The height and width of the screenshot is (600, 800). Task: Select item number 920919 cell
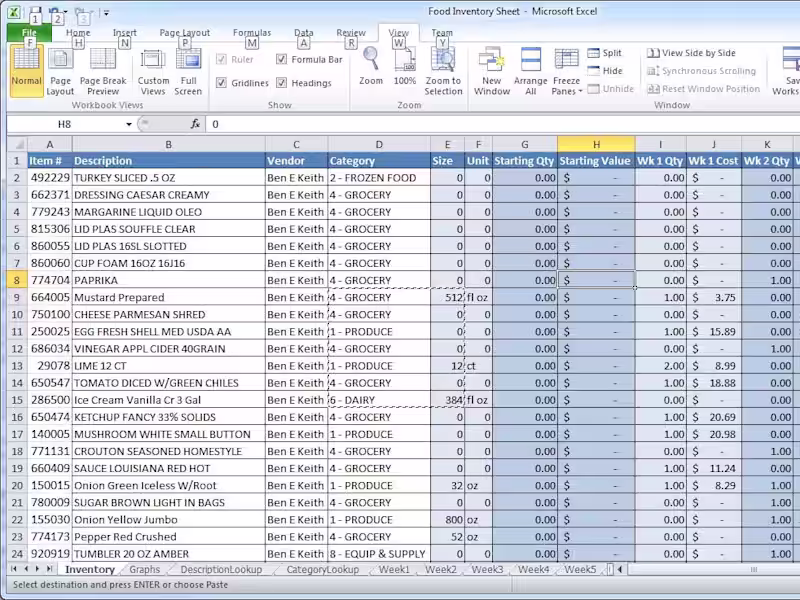[x=50, y=554]
